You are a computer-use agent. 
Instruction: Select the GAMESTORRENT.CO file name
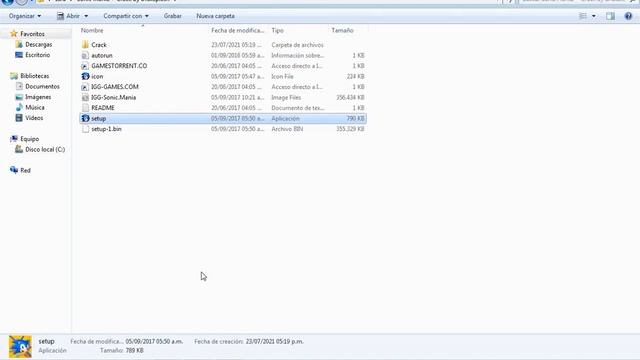(x=119, y=66)
